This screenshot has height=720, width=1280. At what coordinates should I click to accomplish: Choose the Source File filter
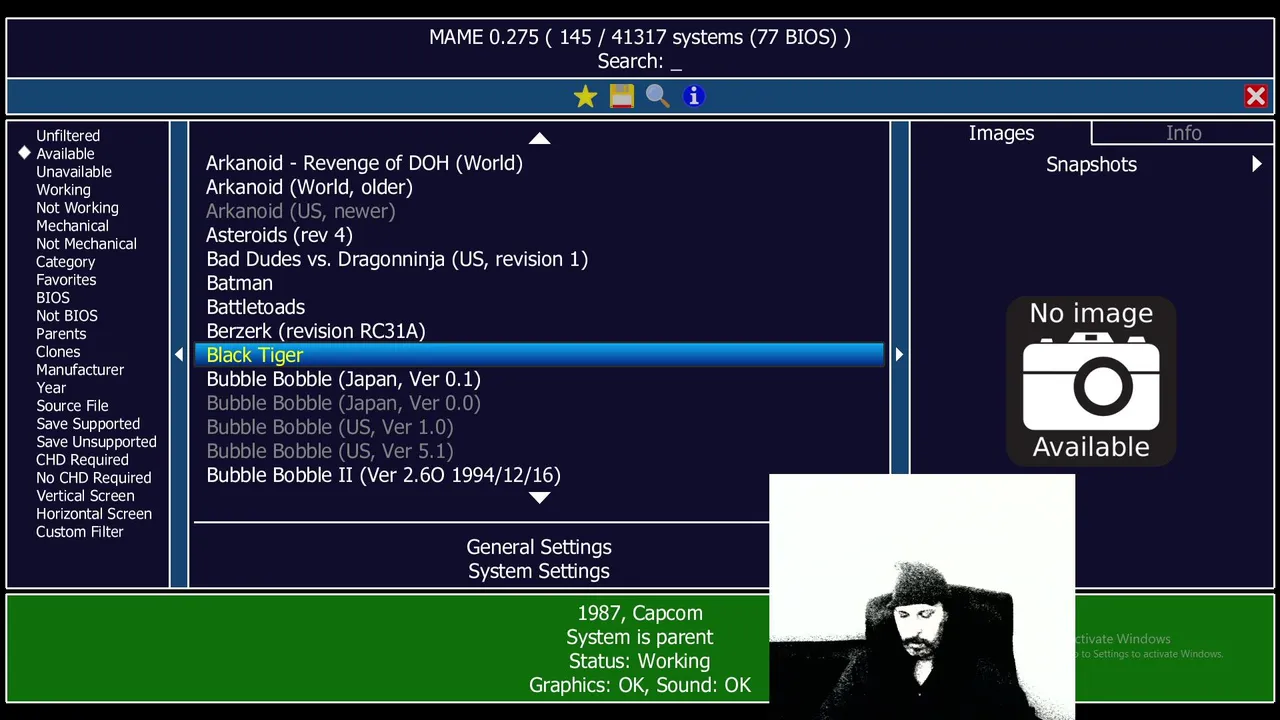pos(72,406)
